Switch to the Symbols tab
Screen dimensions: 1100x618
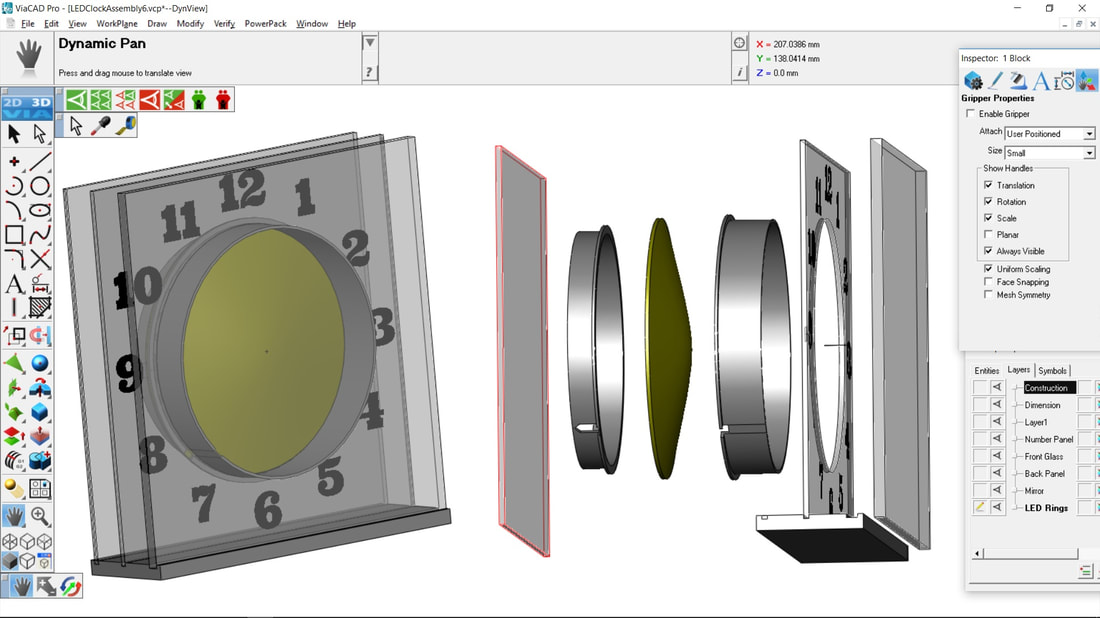click(x=1052, y=370)
